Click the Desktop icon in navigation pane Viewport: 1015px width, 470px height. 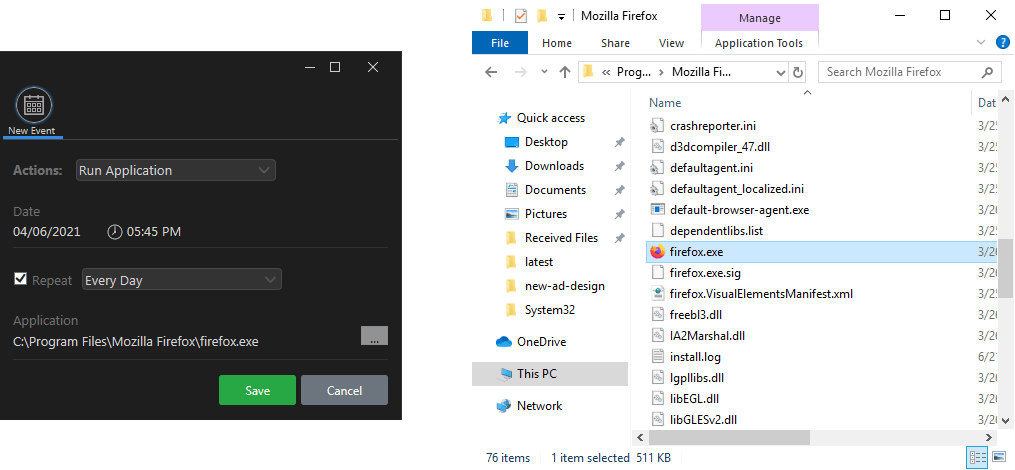pyautogui.click(x=511, y=142)
